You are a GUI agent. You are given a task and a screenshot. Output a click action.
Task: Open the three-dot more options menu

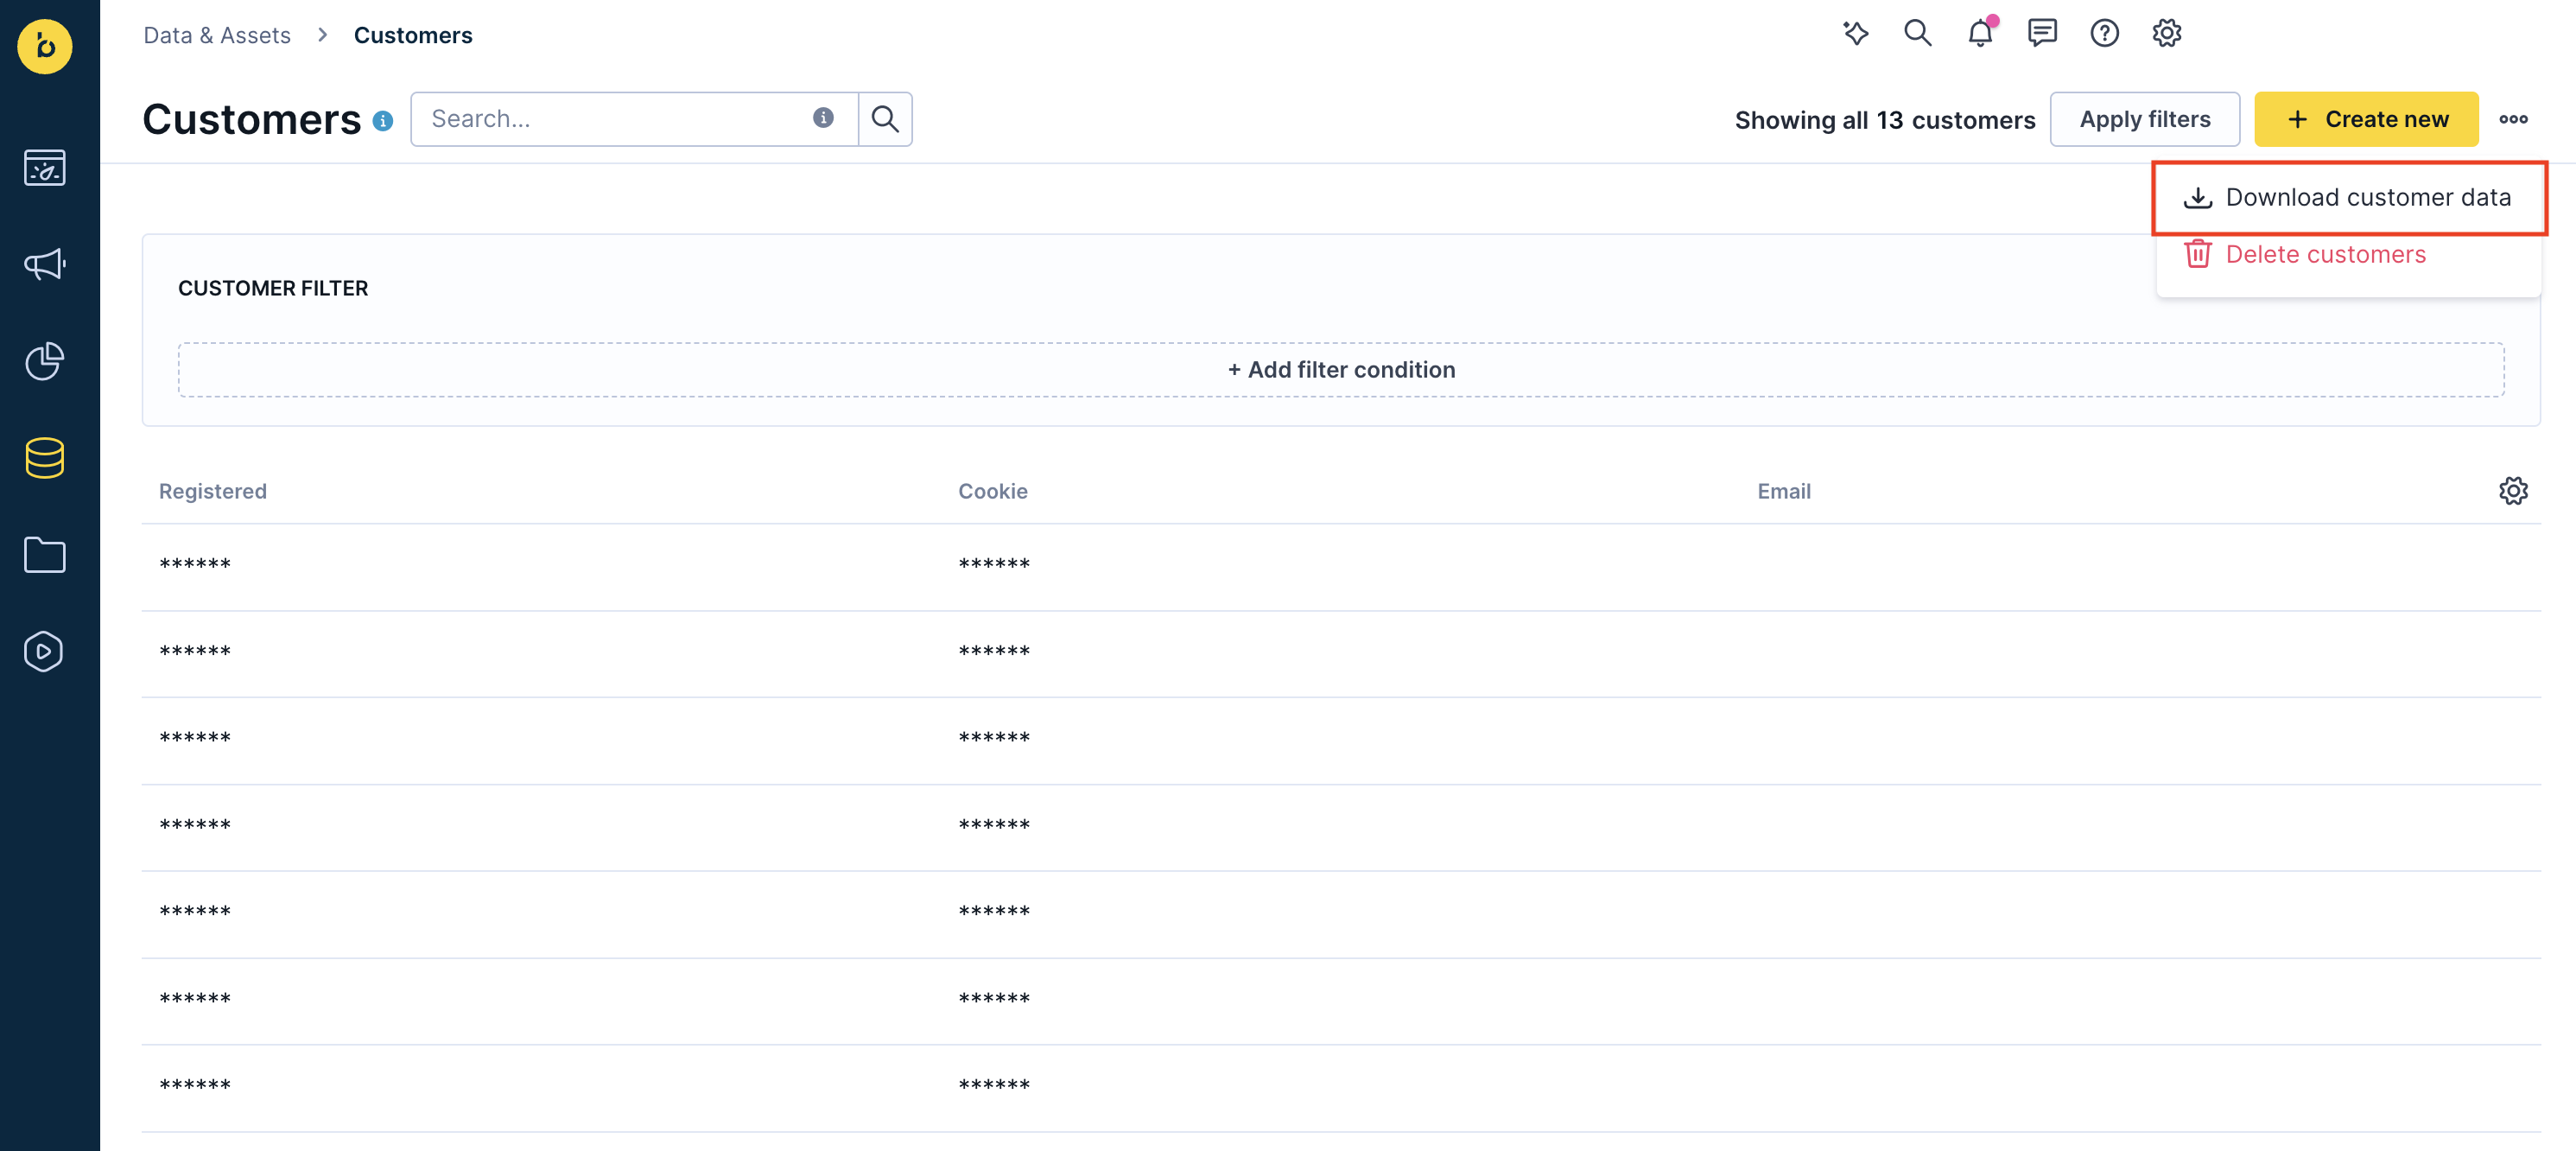2513,119
